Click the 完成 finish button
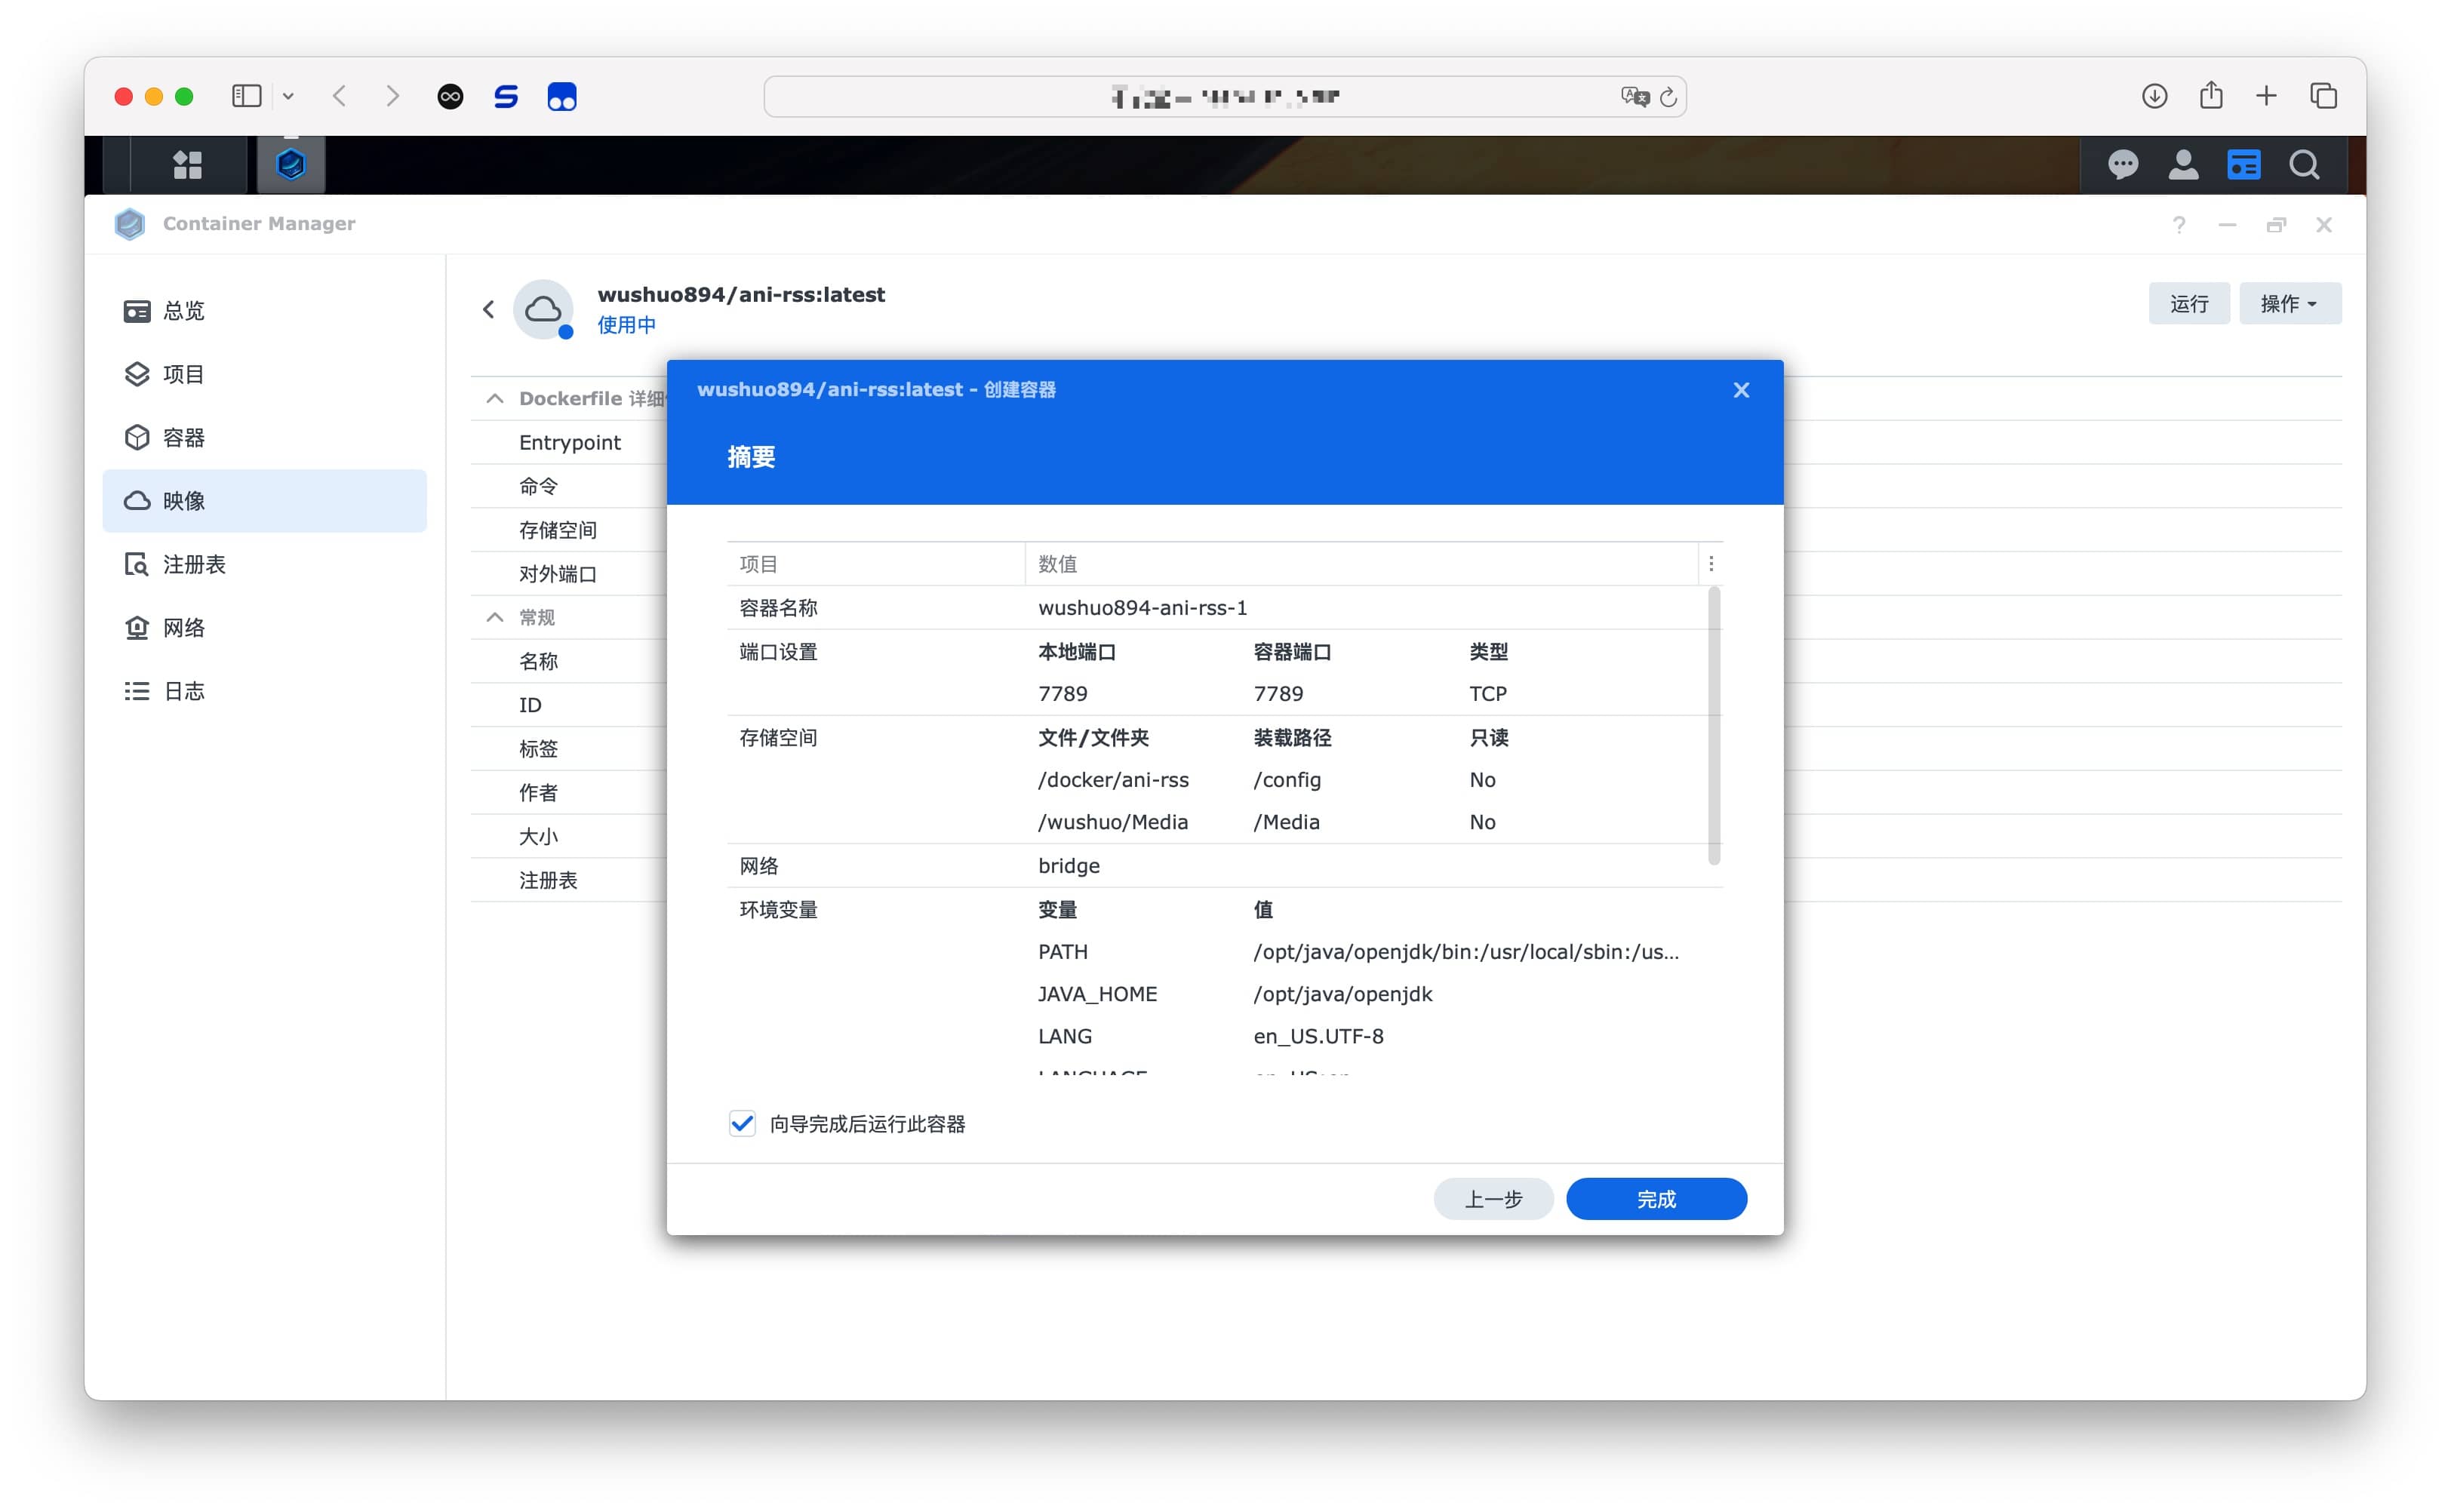 (1656, 1199)
